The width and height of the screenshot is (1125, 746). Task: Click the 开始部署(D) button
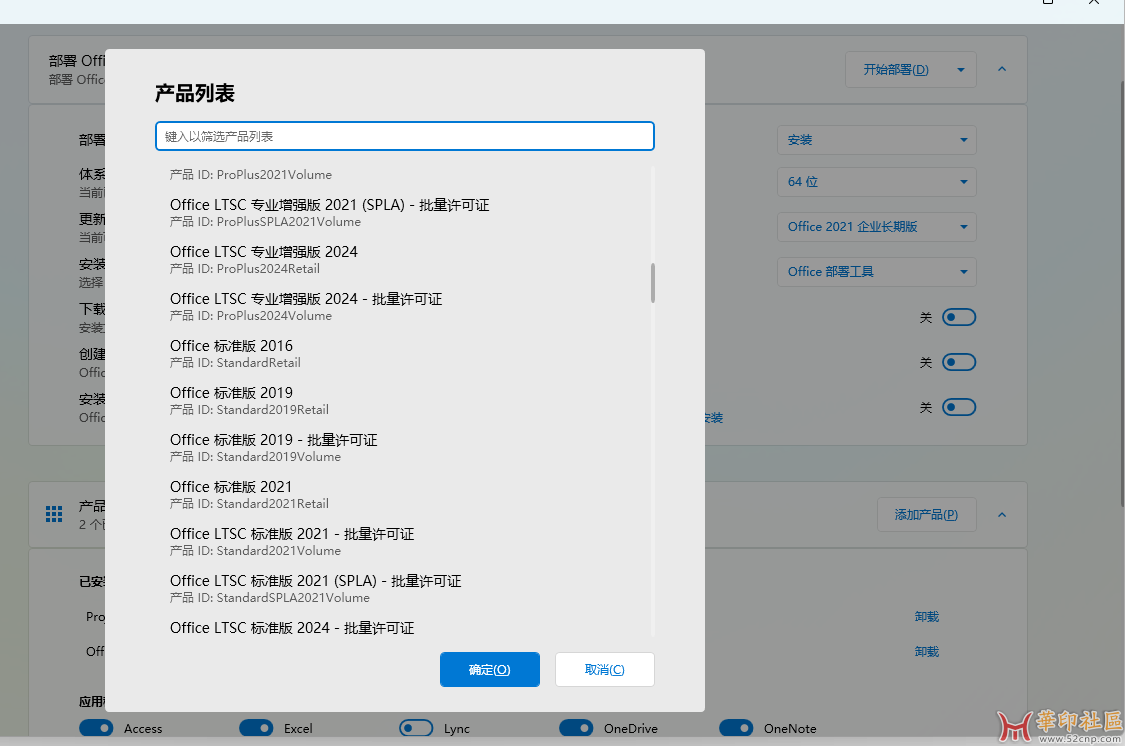[x=896, y=70]
